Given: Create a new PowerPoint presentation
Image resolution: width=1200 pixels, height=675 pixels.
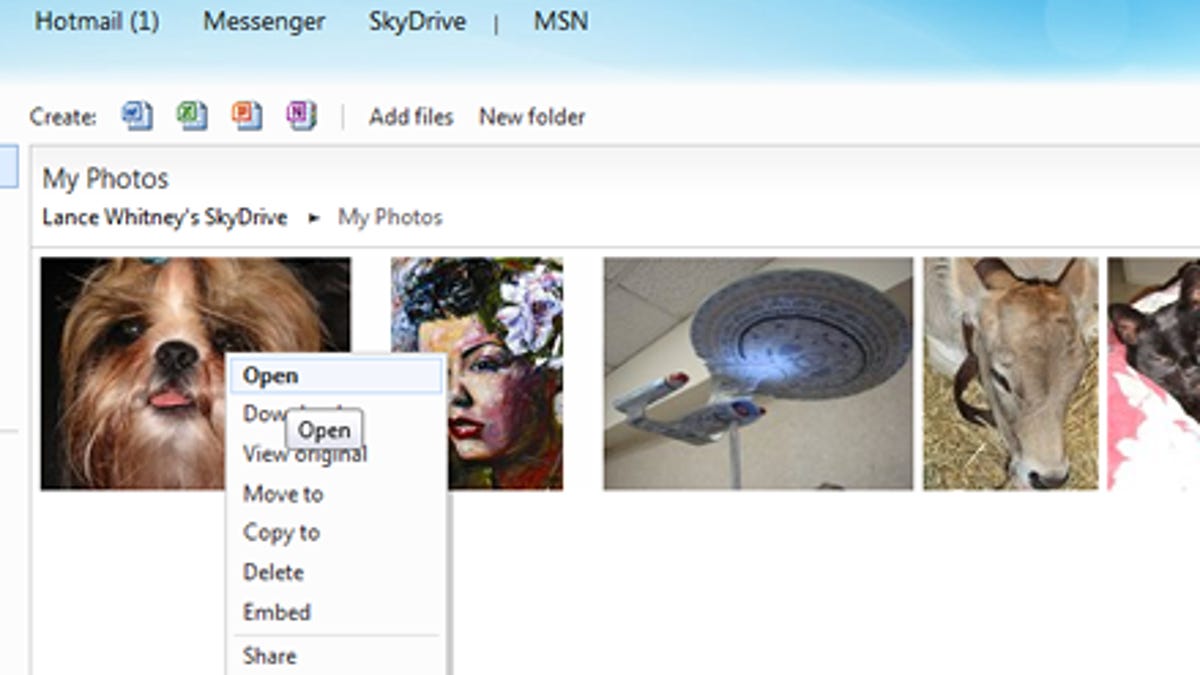Looking at the screenshot, I should tap(245, 115).
